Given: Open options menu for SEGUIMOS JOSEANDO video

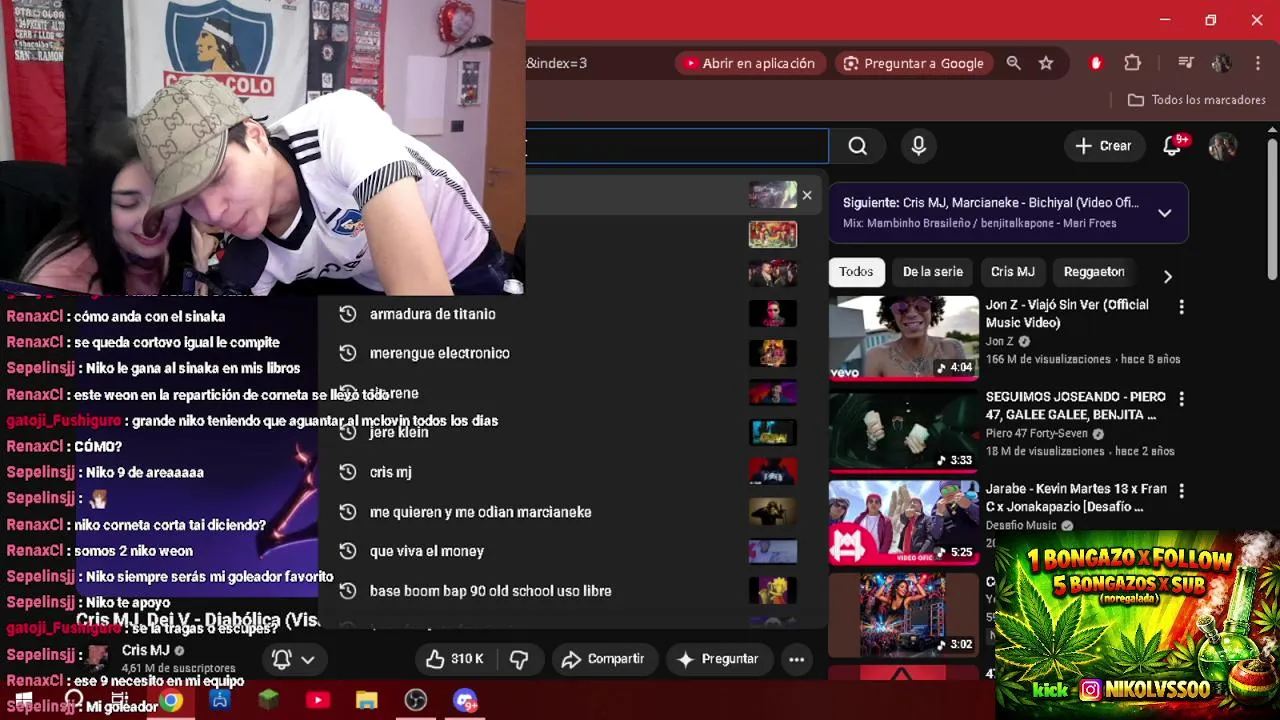Looking at the screenshot, I should pos(1181,399).
